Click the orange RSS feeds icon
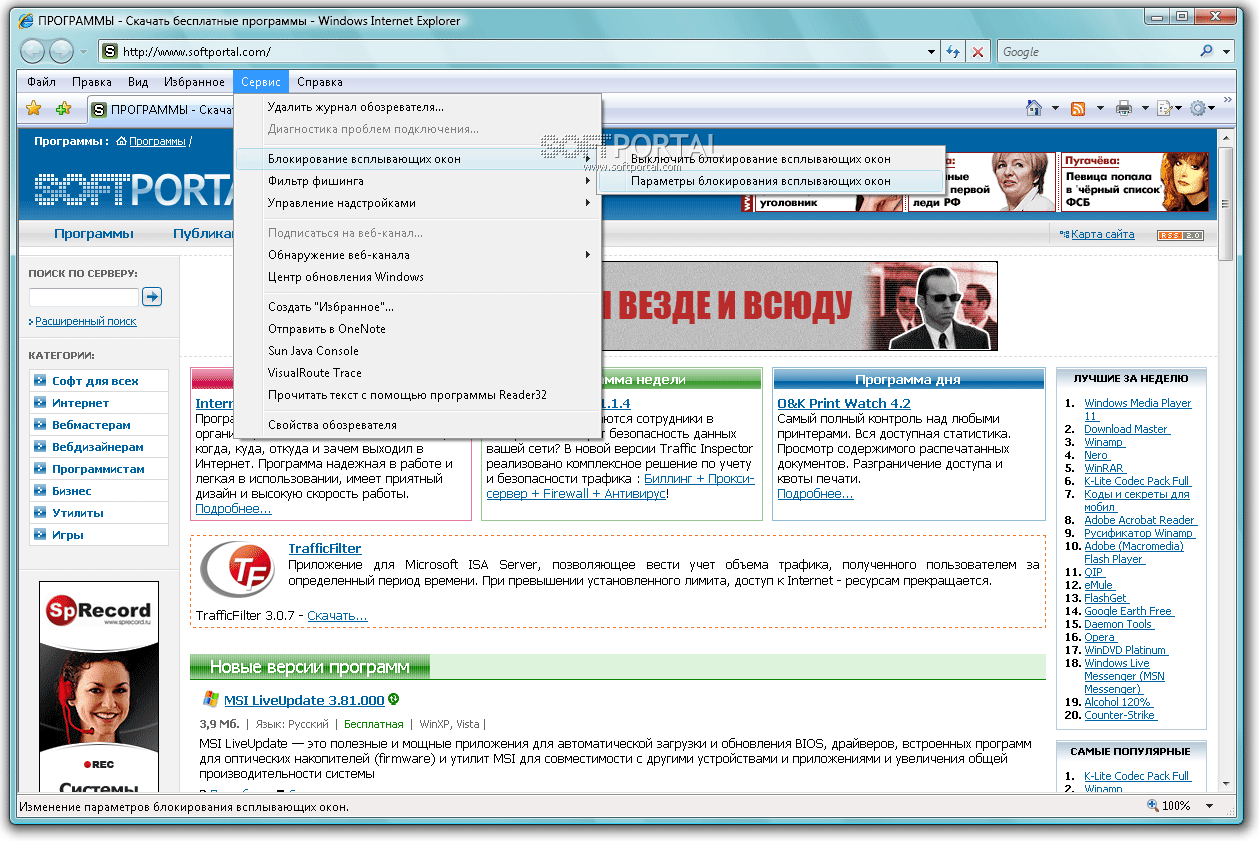1259x841 pixels. point(1079,108)
